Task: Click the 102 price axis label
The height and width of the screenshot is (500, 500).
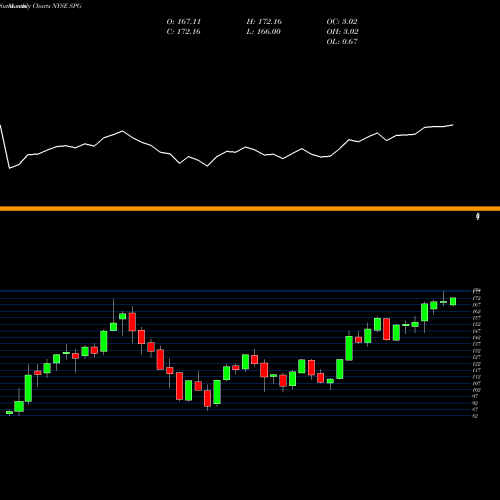Action: (477, 390)
